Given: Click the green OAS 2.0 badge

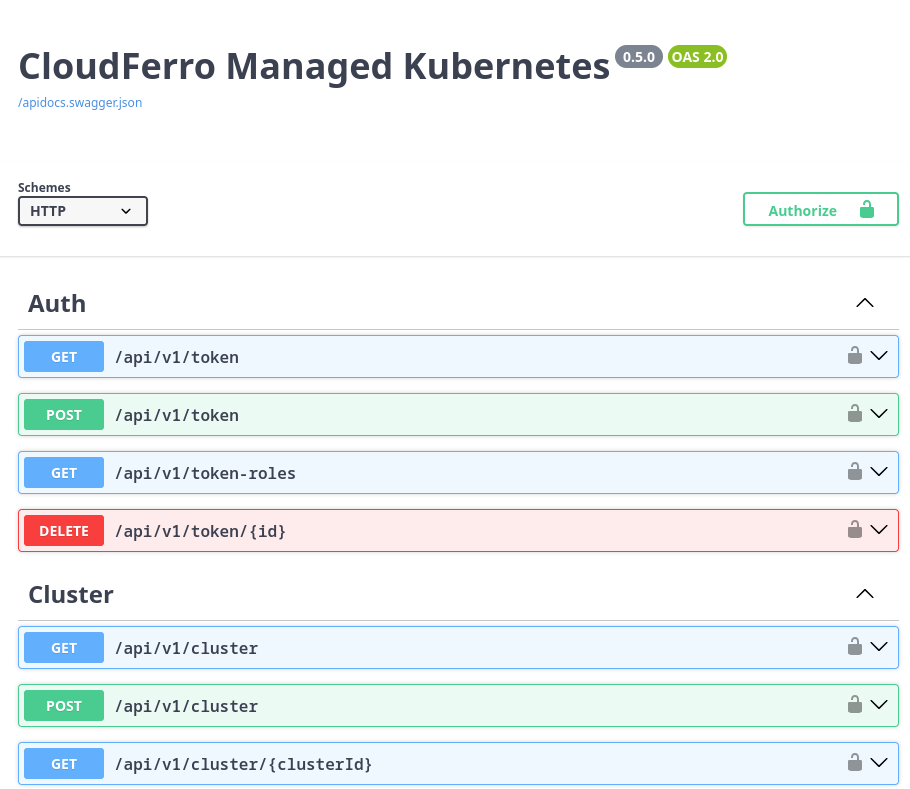Looking at the screenshot, I should click(697, 56).
